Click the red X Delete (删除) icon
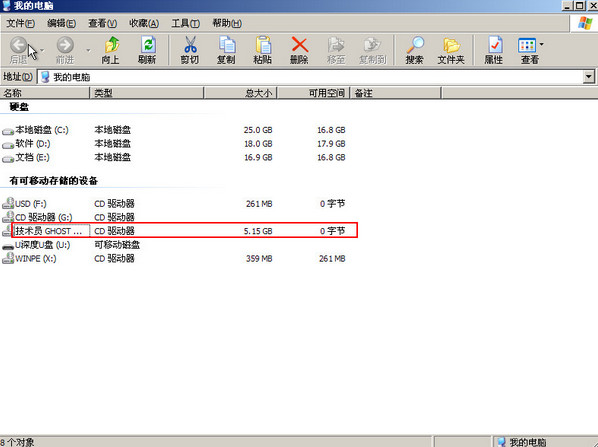The width and height of the screenshot is (598, 447). tap(300, 44)
